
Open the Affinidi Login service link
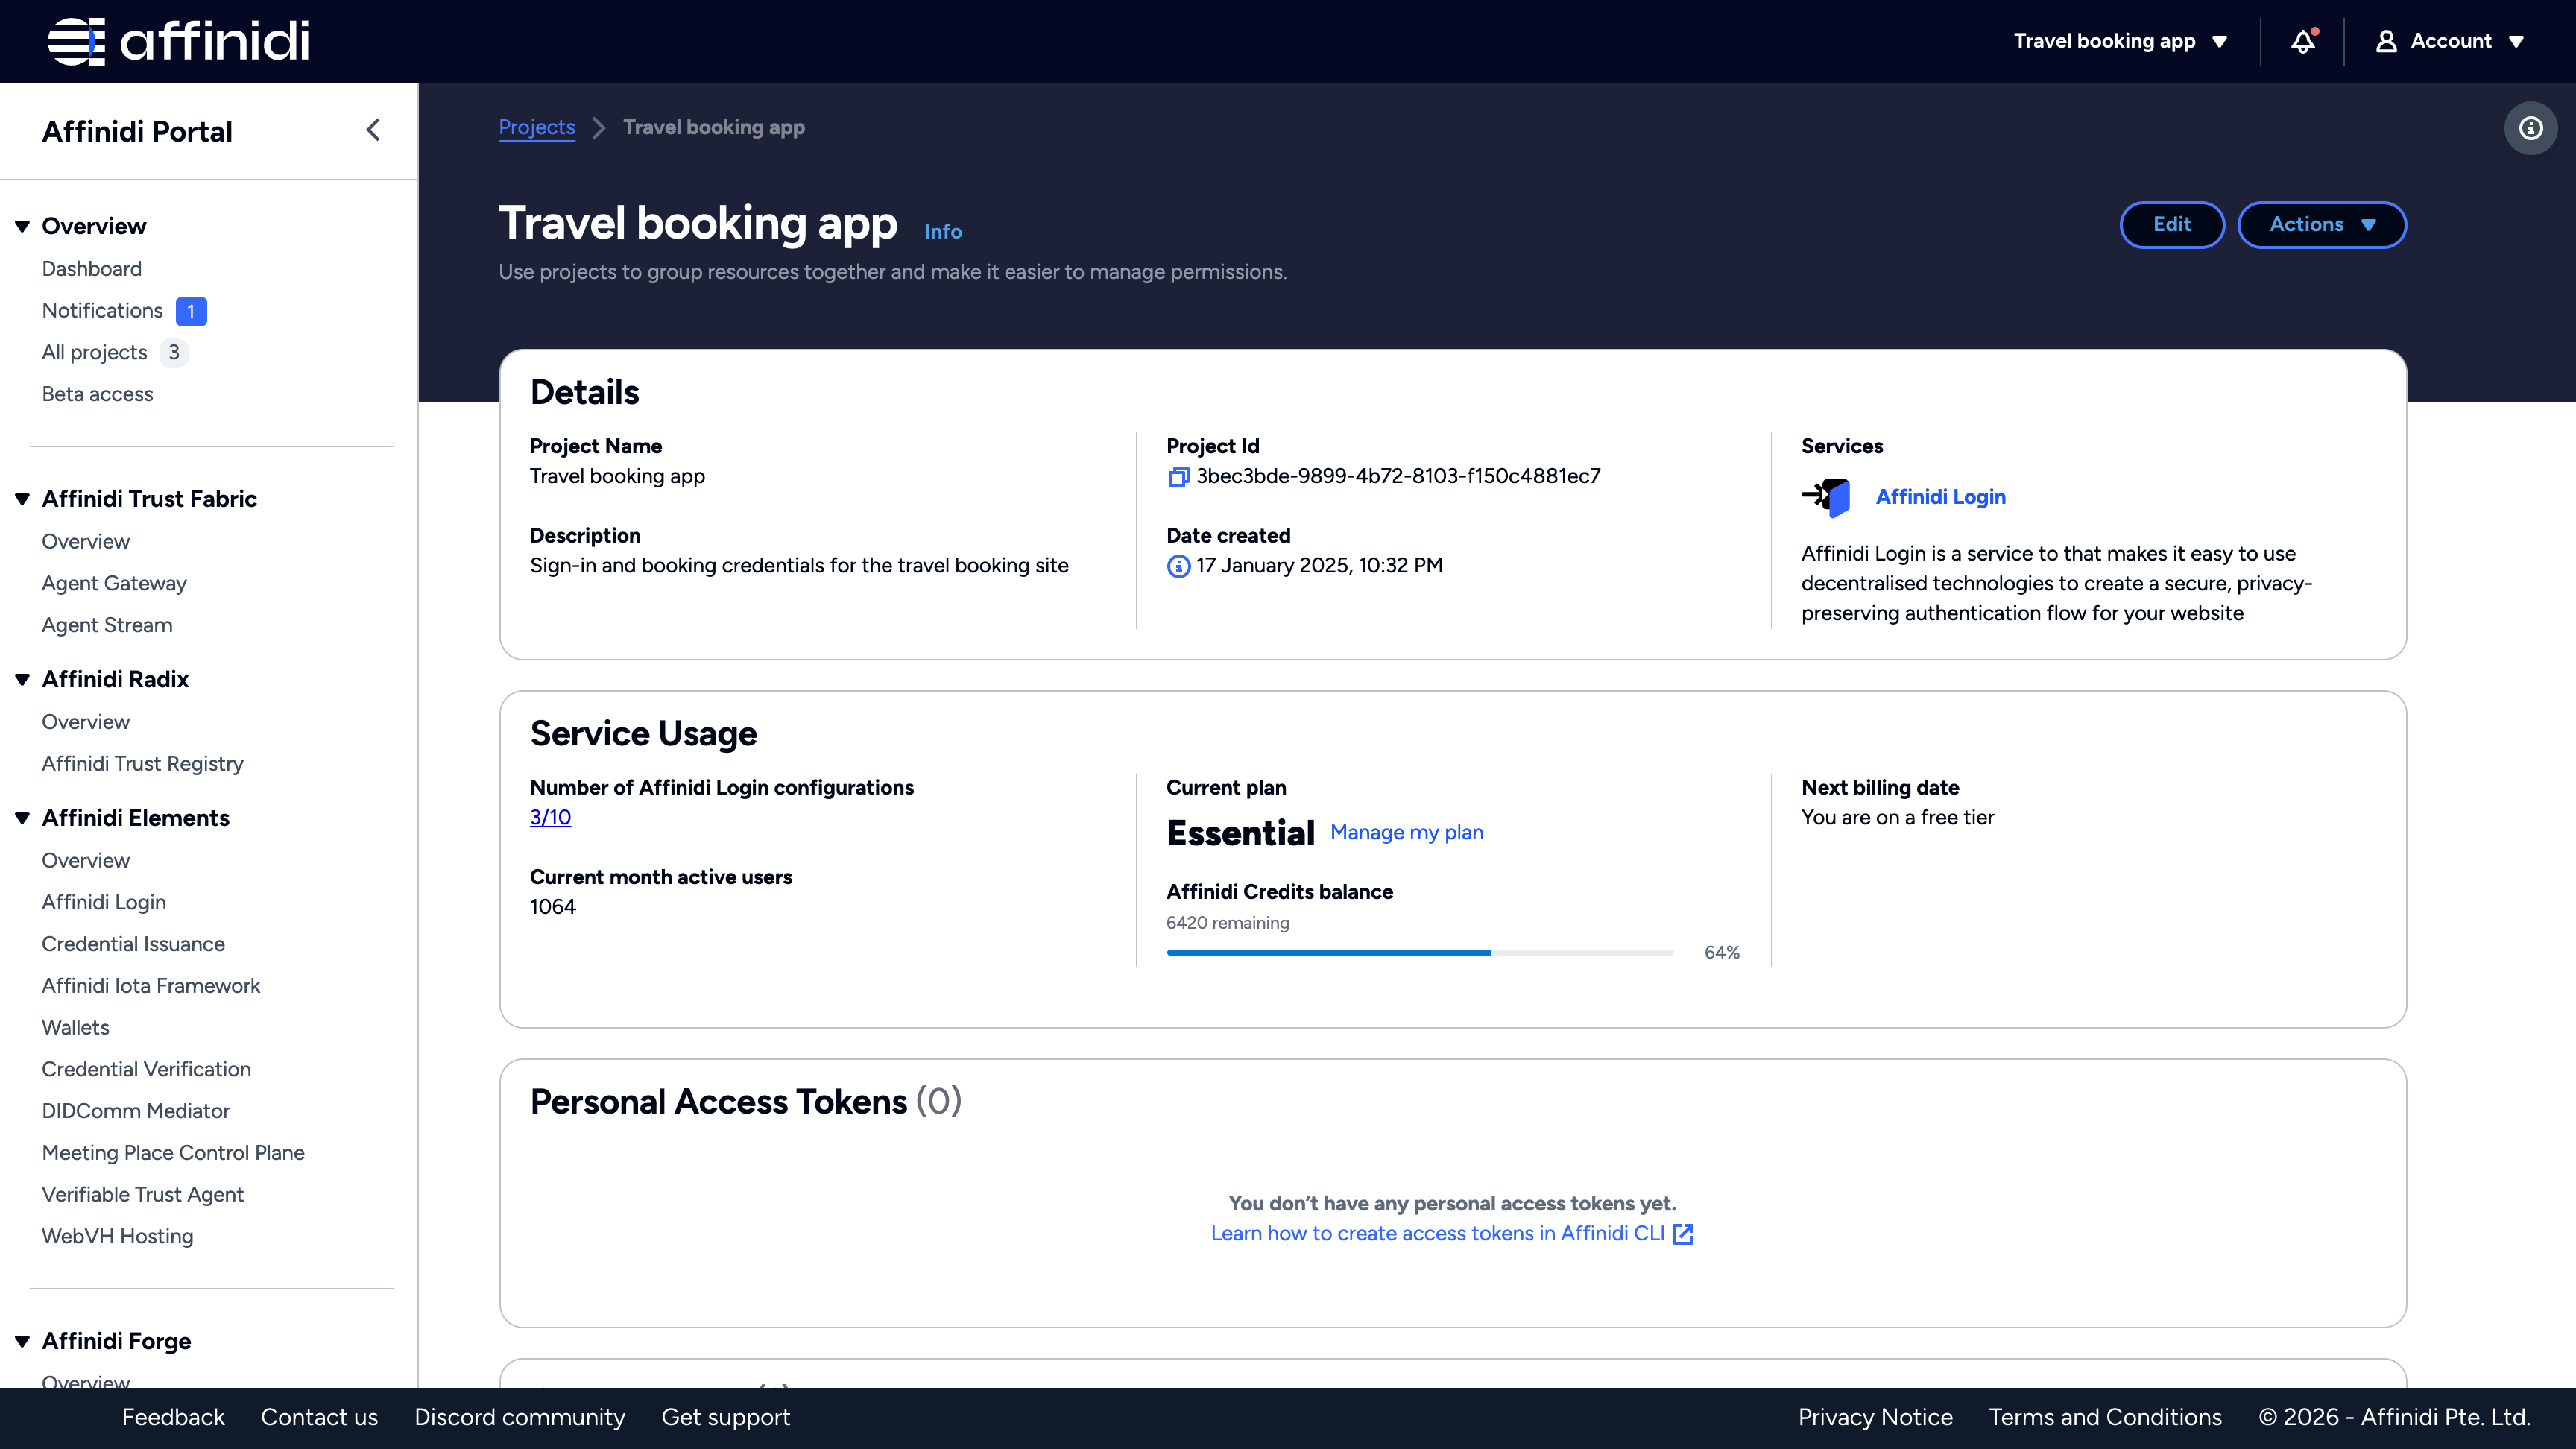point(1940,497)
